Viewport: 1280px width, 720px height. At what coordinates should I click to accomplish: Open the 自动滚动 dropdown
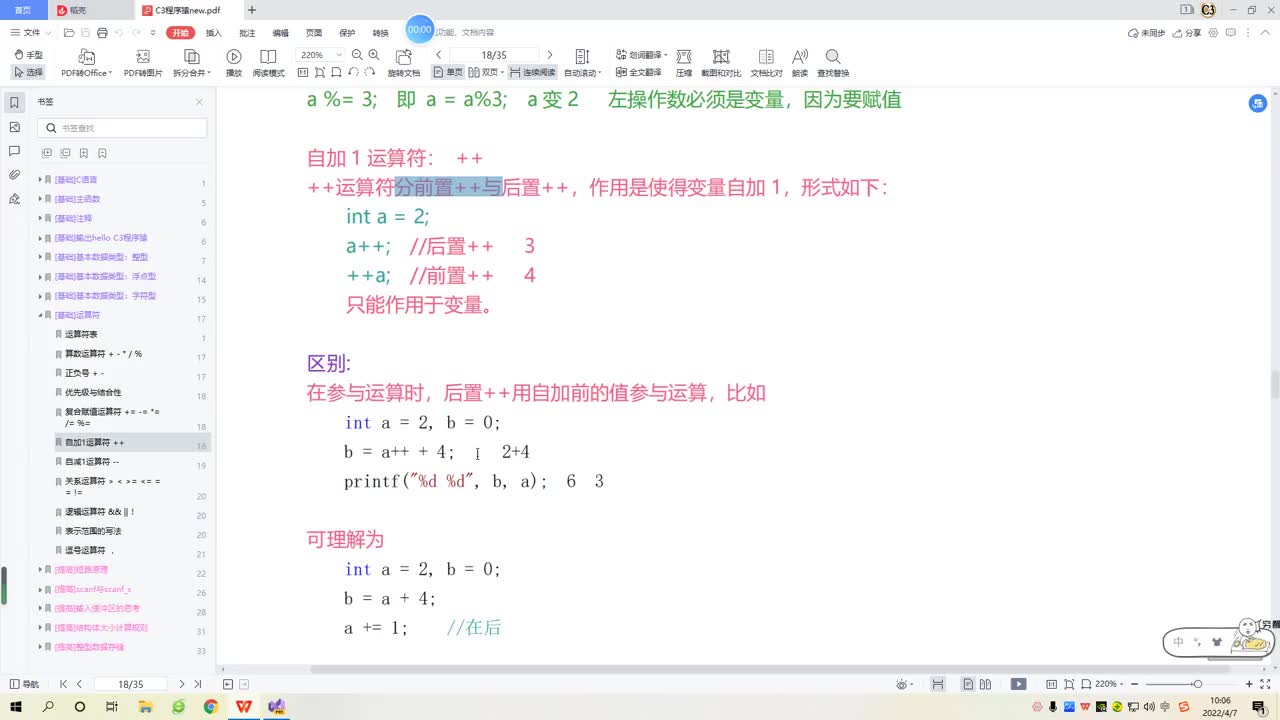(x=583, y=63)
